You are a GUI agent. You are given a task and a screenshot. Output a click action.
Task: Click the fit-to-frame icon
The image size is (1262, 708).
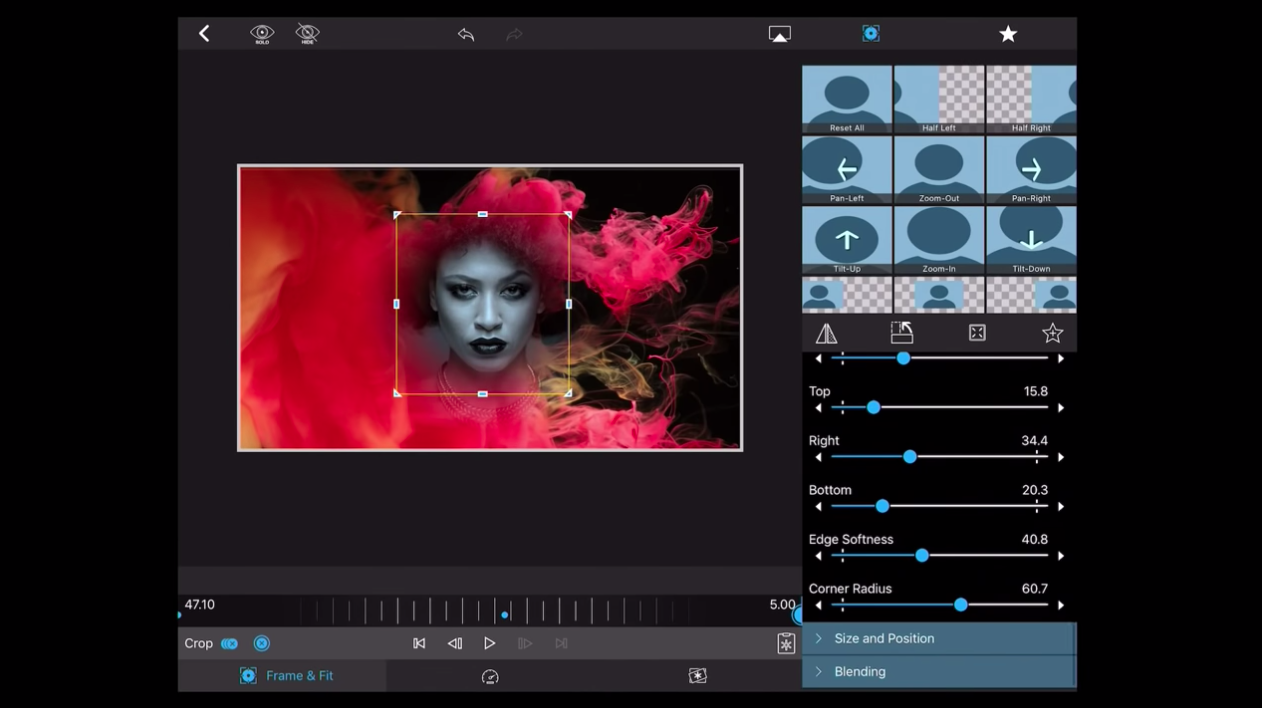pos(977,333)
